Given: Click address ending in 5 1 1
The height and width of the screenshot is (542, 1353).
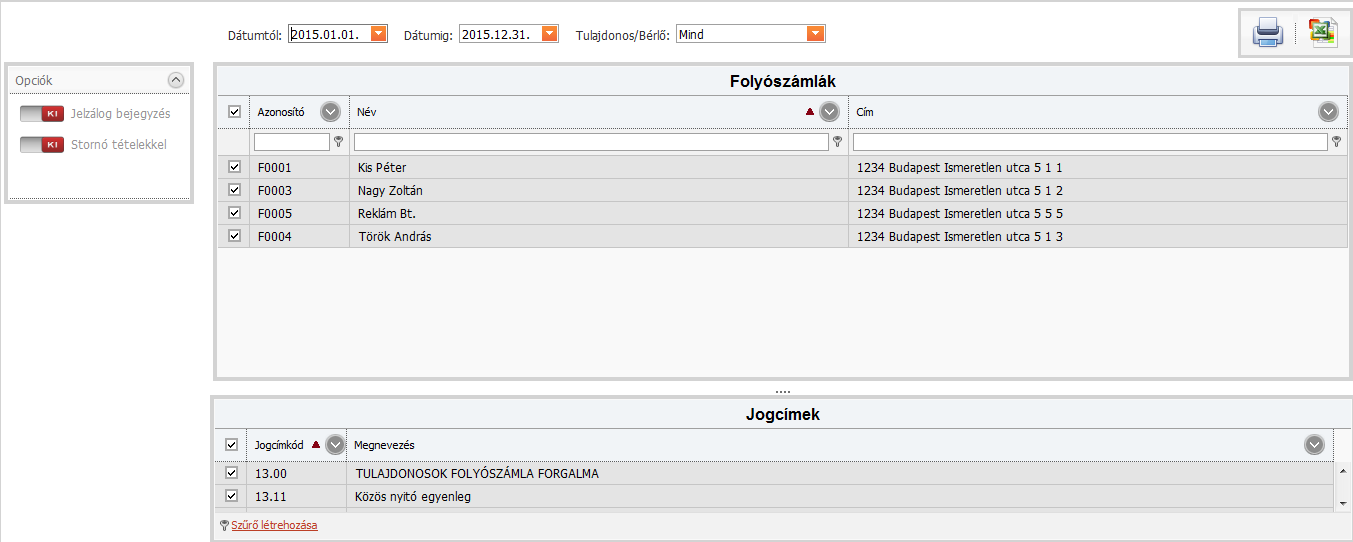Looking at the screenshot, I should point(960,167).
